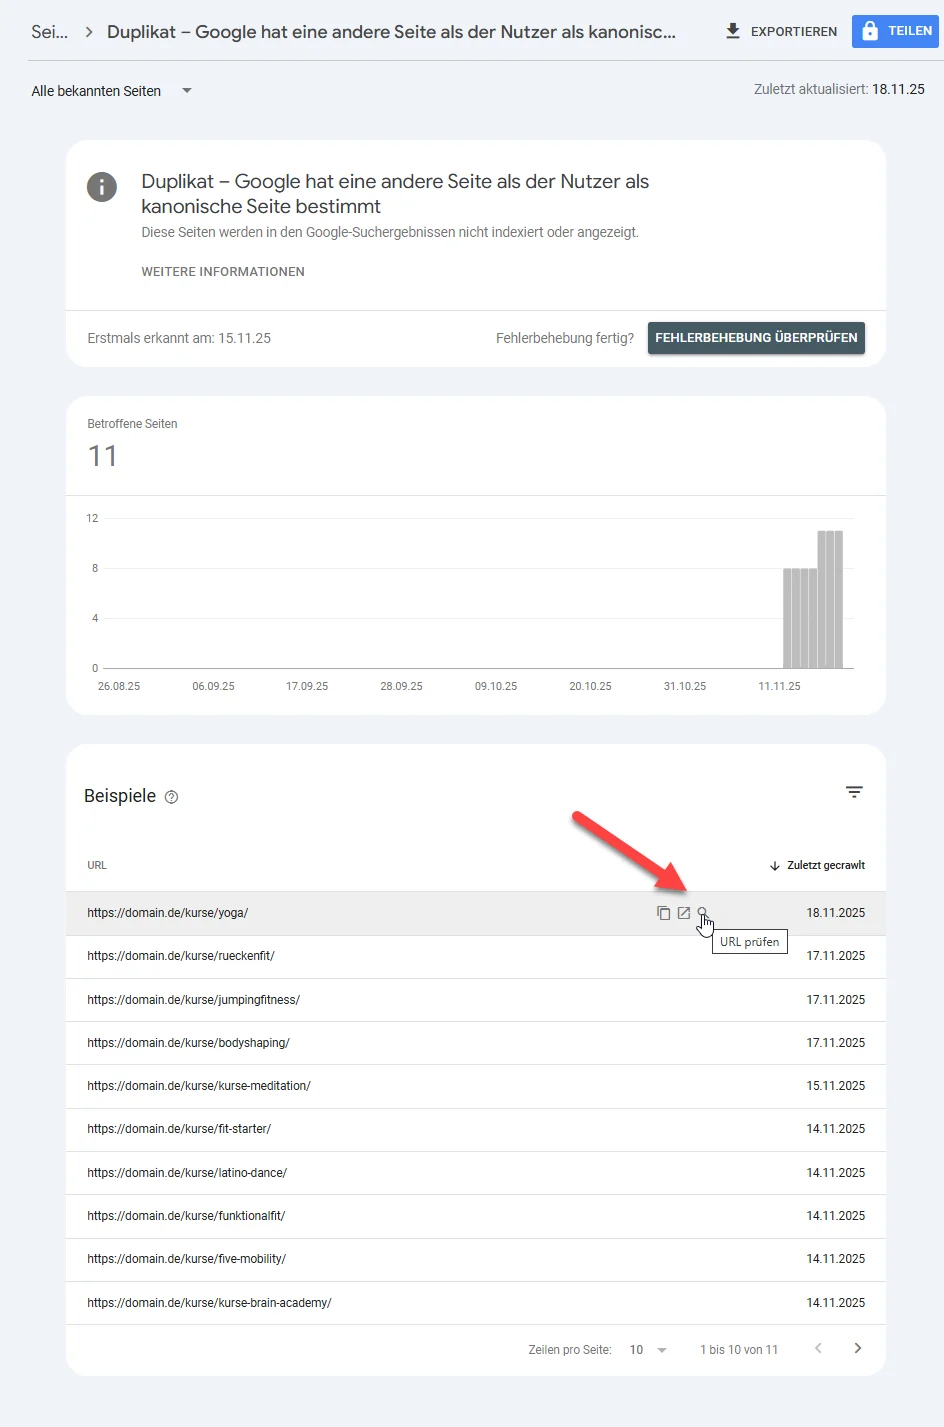Image resolution: width=944 pixels, height=1427 pixels.
Task: Open the filter icon in the Beispiele panel
Action: (855, 791)
